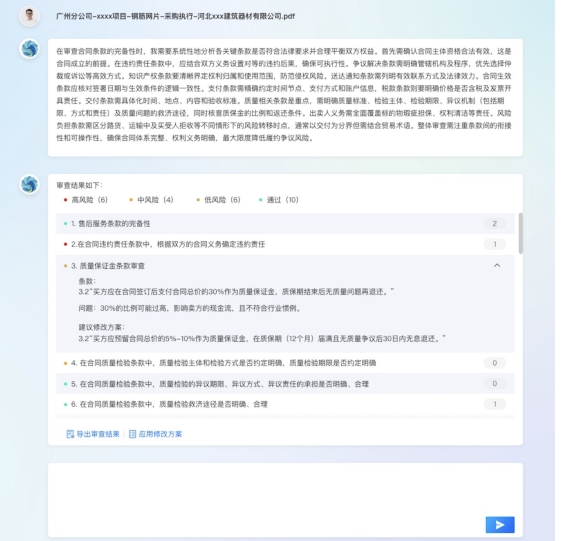This screenshot has height=541, width=563.
Task: Click the first AI assistant swirl avatar
Action: click(x=29, y=48)
